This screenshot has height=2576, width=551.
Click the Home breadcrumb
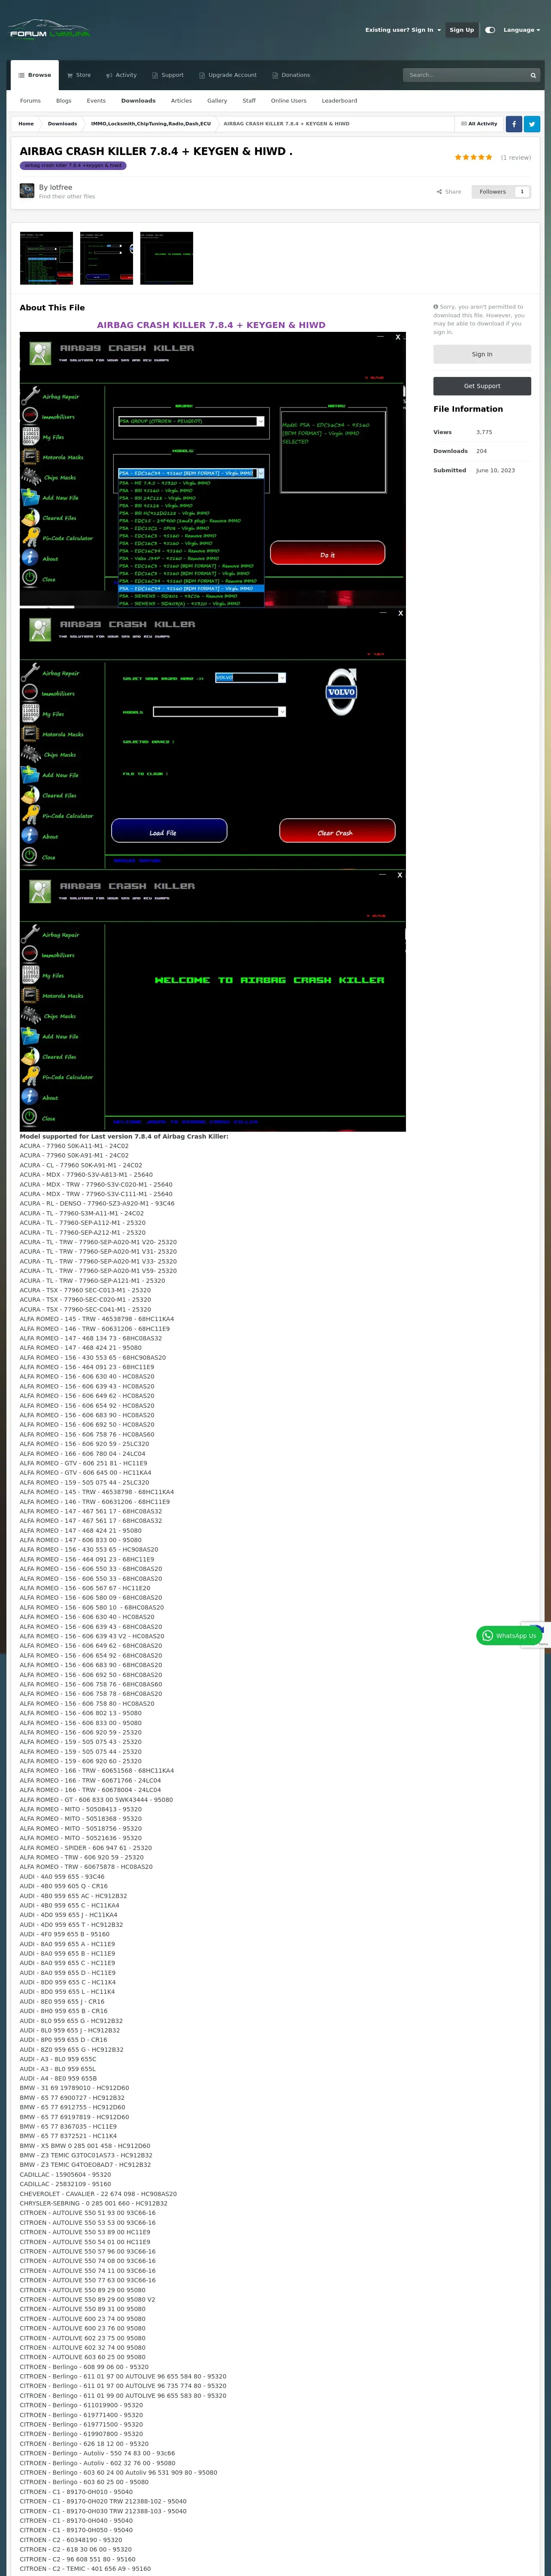pos(26,124)
